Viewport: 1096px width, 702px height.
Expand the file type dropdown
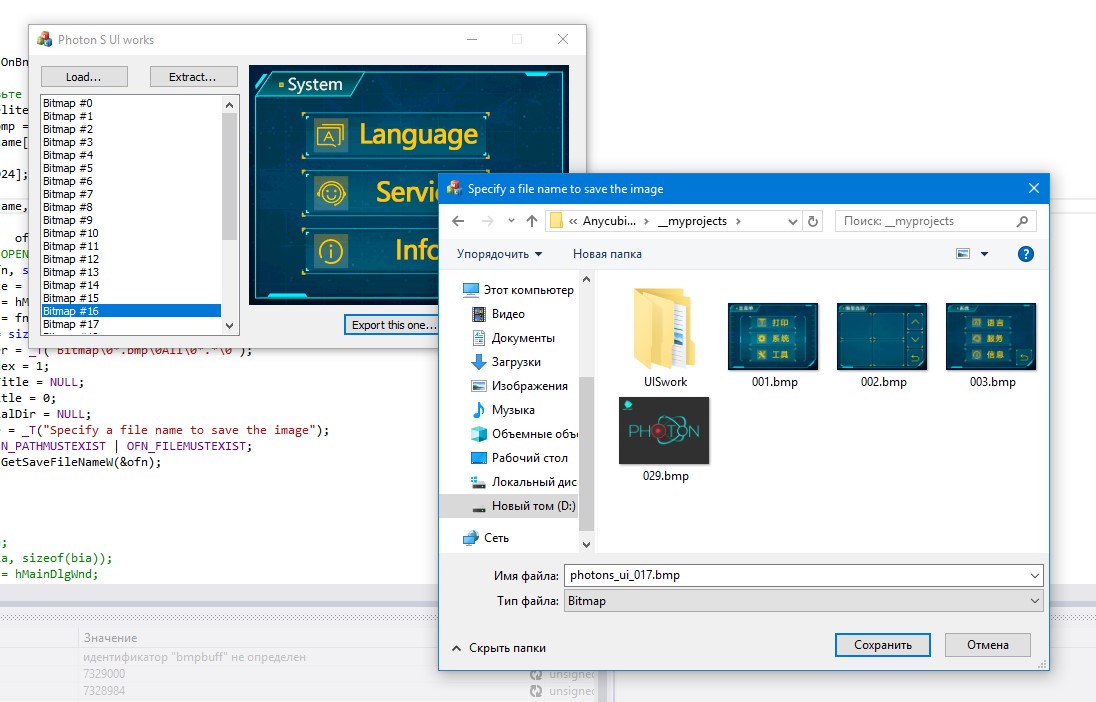tap(1033, 601)
